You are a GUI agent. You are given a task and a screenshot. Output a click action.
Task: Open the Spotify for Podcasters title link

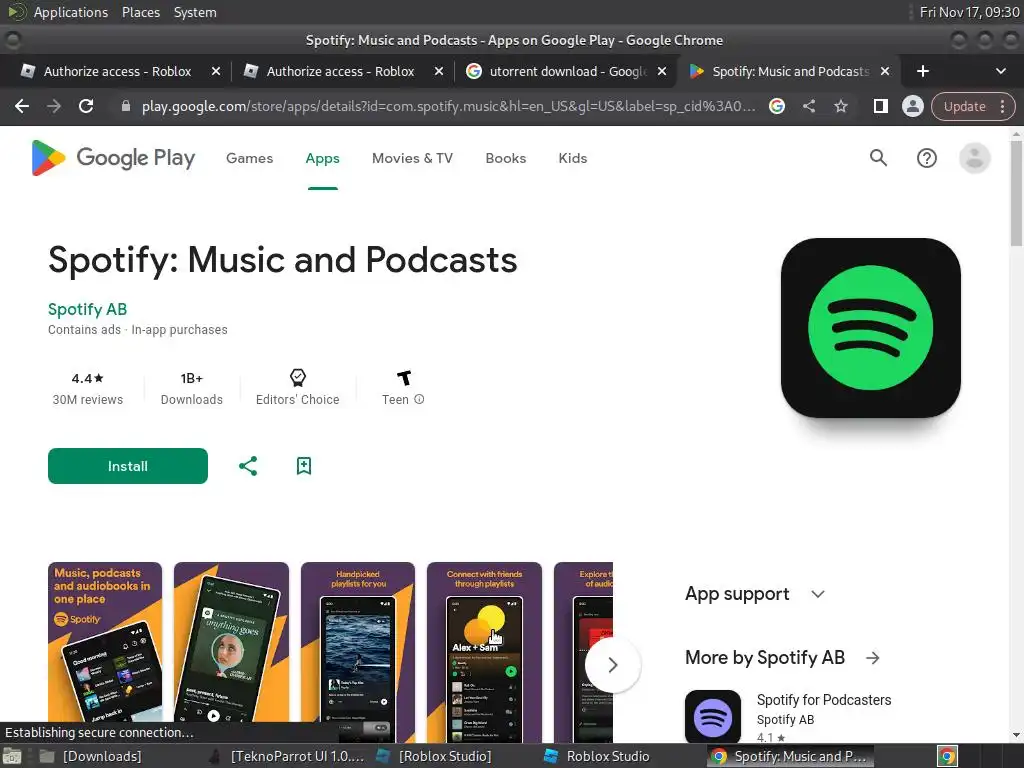pyautogui.click(x=824, y=699)
